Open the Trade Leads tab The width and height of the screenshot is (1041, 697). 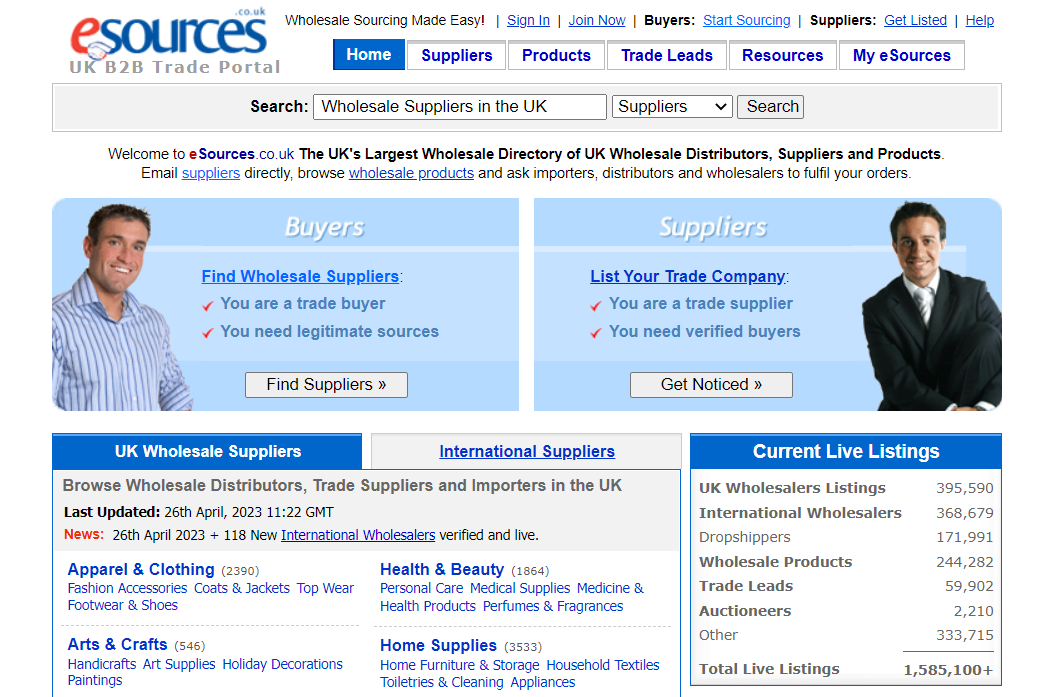pyautogui.click(x=666, y=55)
